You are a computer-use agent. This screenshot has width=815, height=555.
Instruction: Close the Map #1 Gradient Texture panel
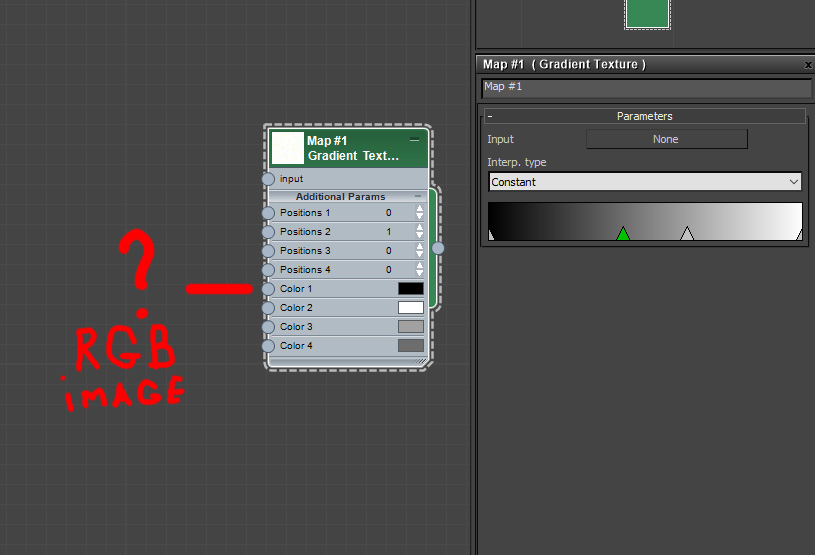click(x=808, y=65)
